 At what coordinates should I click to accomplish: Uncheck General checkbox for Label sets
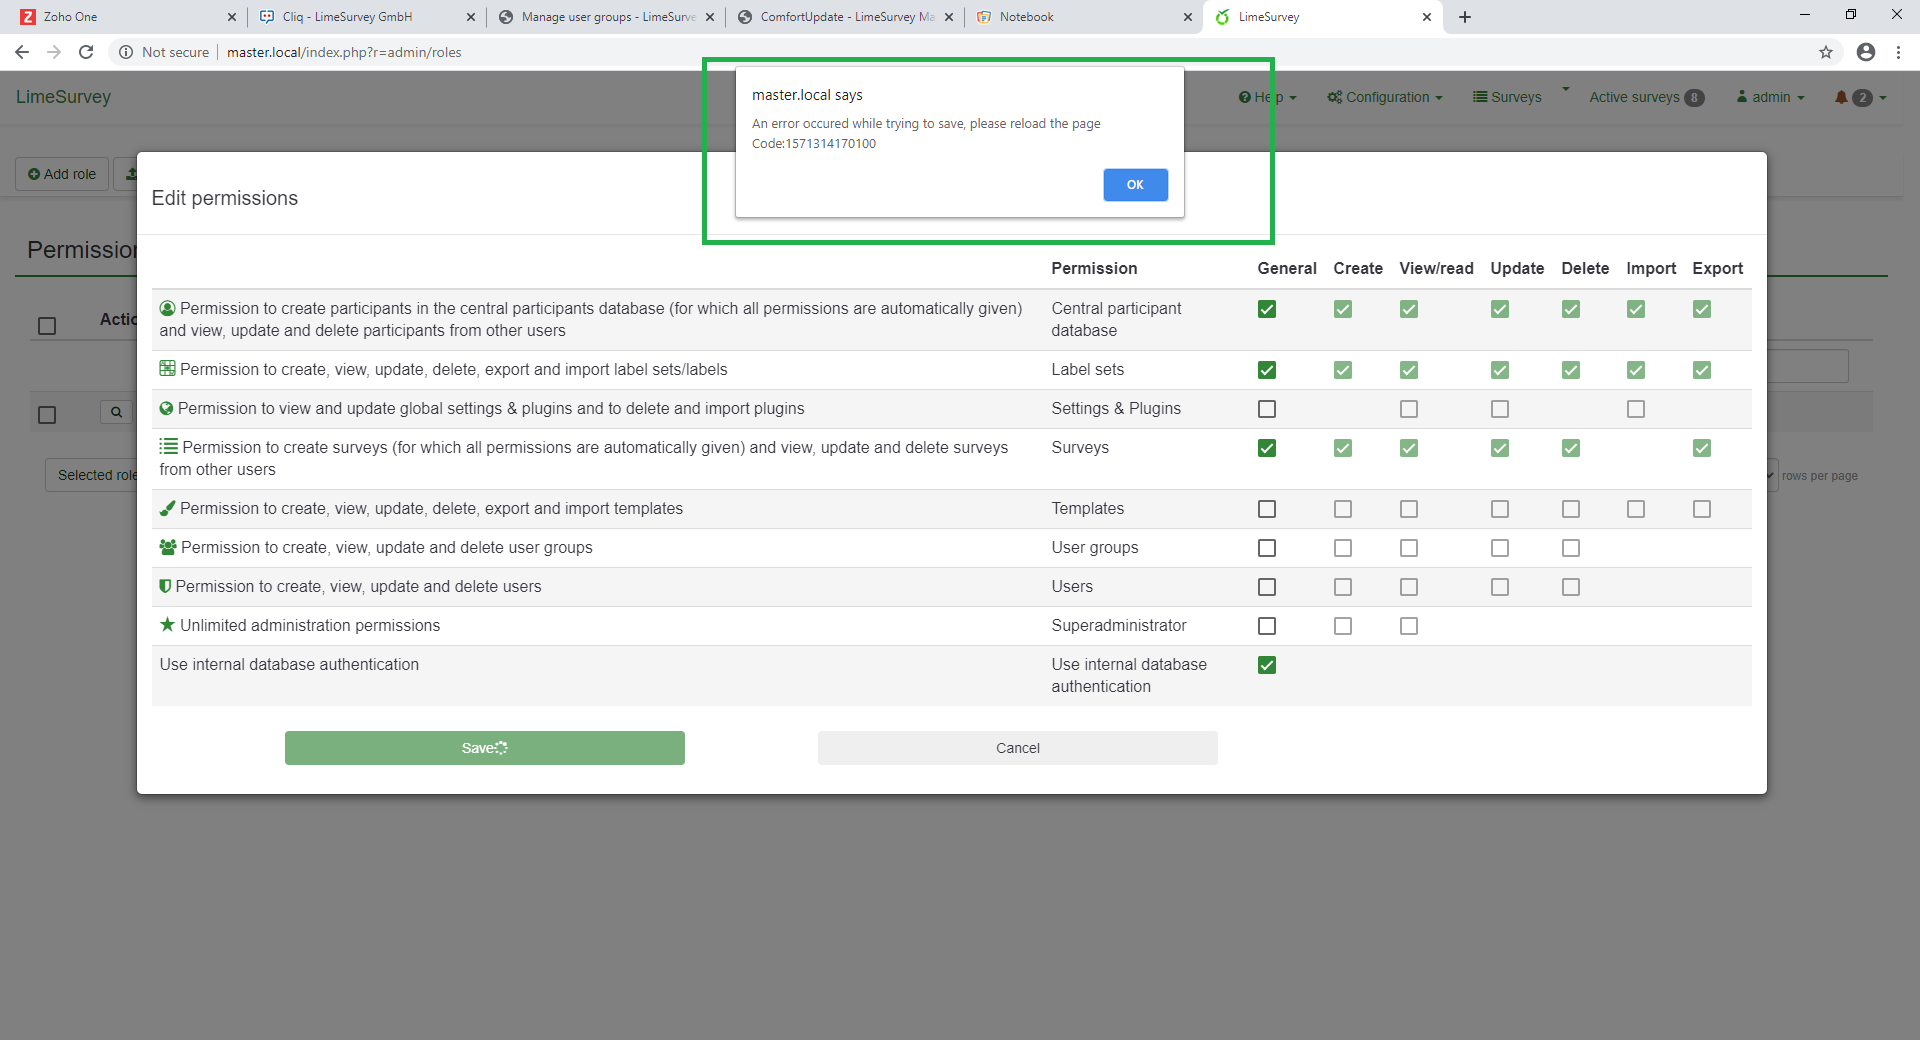pyautogui.click(x=1267, y=370)
